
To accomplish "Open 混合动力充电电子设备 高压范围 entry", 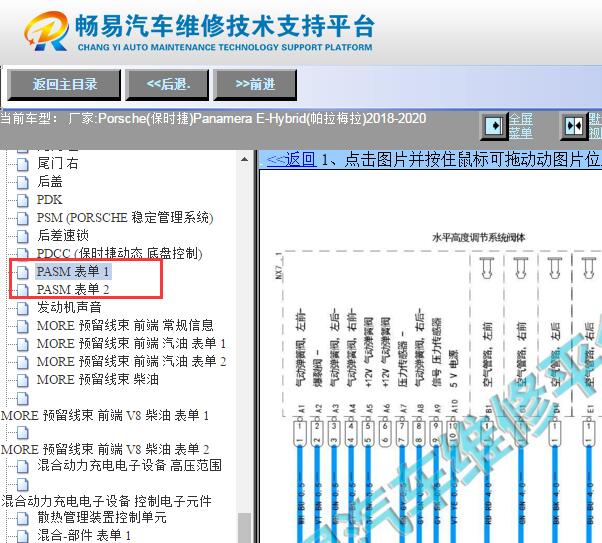I will point(129,465).
